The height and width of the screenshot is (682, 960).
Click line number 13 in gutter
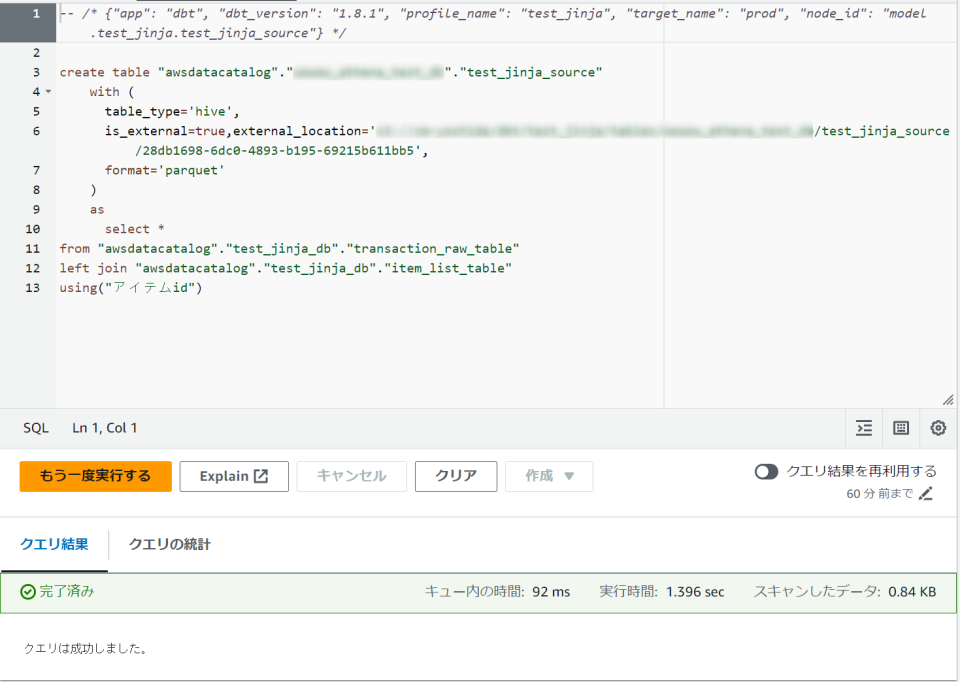[x=32, y=288]
